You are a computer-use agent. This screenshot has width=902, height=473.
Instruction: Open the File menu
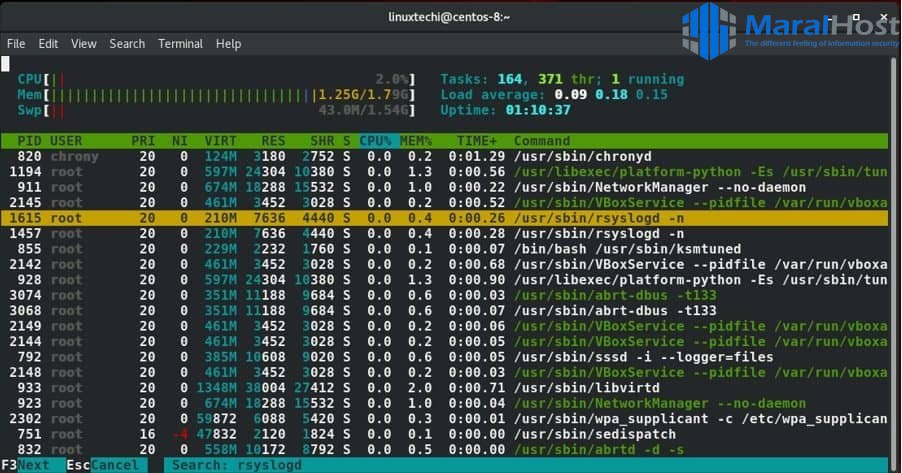click(x=16, y=44)
